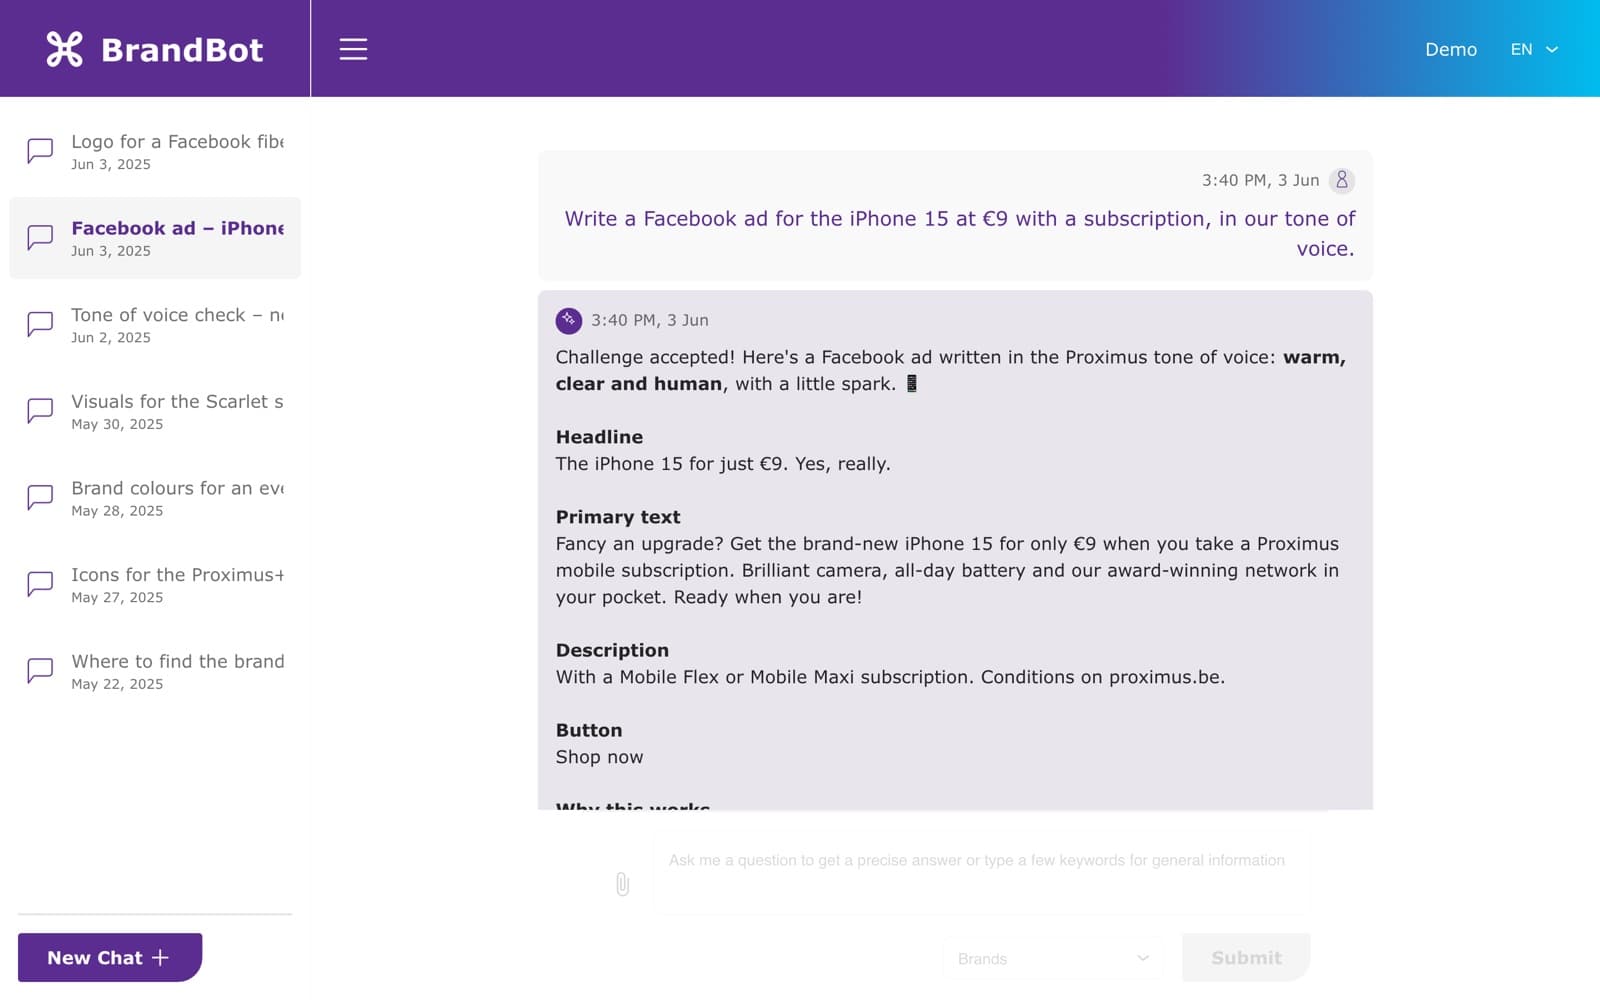Click the Demo link in header
This screenshot has width=1600, height=1000.
click(x=1451, y=49)
